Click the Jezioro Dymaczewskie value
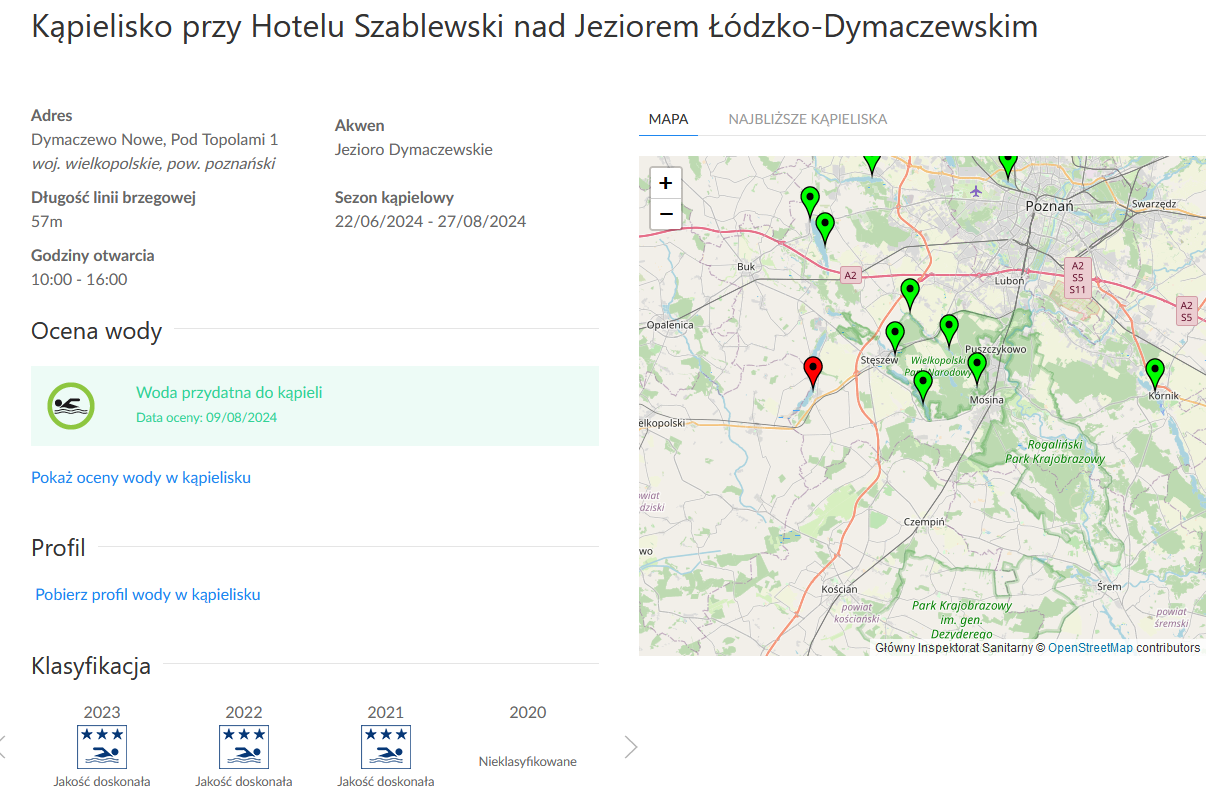Viewport: 1231px width, 805px height. pos(414,149)
